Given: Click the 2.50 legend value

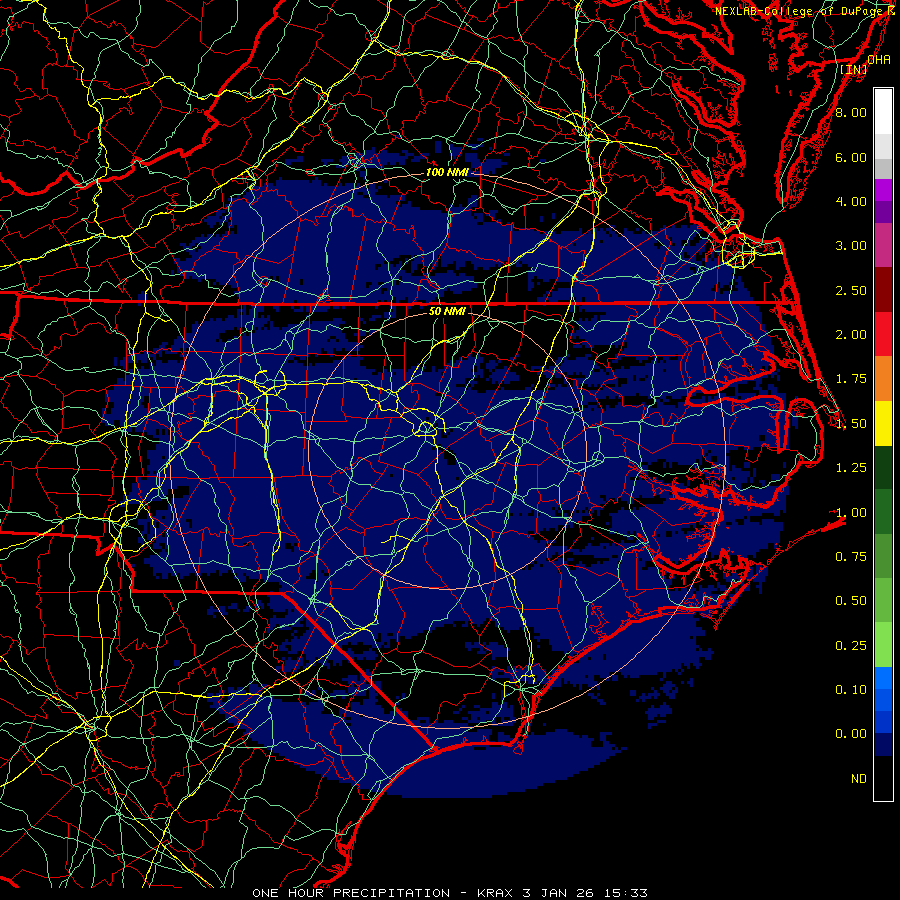Looking at the screenshot, I should 851,290.
